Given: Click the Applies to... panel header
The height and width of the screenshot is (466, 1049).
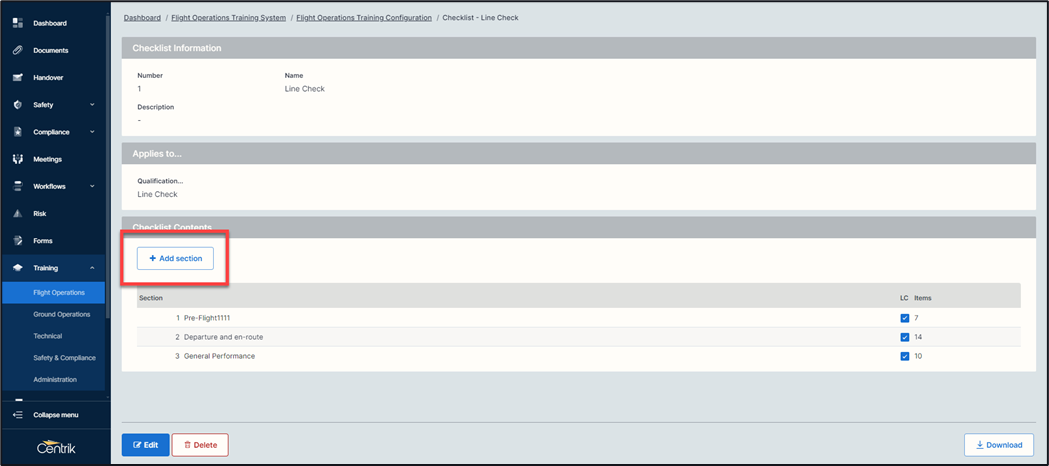Looking at the screenshot, I should pos(579,154).
